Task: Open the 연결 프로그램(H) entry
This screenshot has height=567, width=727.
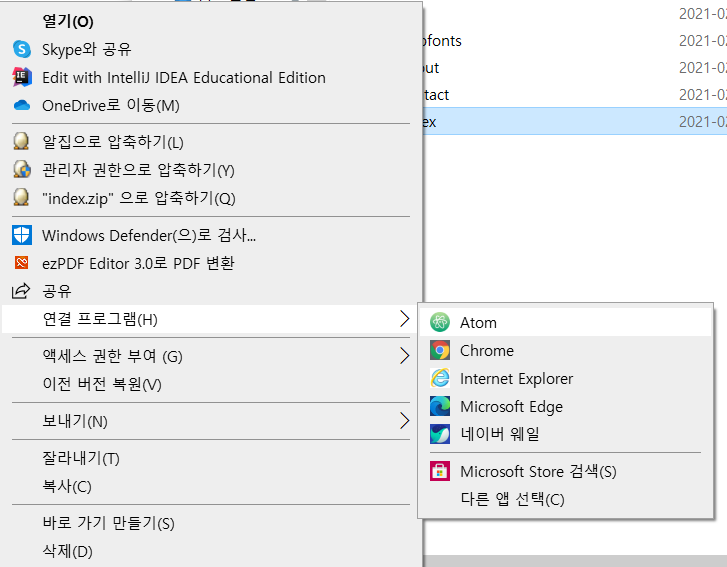Action: (211, 319)
